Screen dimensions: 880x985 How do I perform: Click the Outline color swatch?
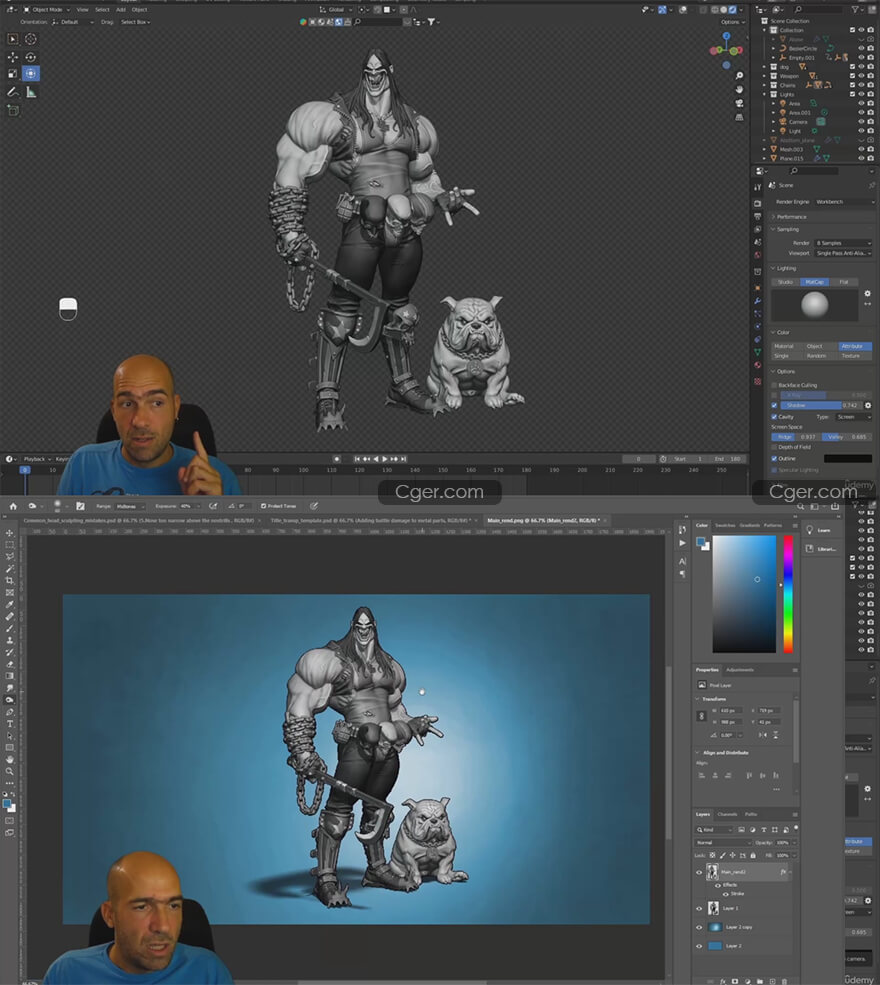[847, 459]
